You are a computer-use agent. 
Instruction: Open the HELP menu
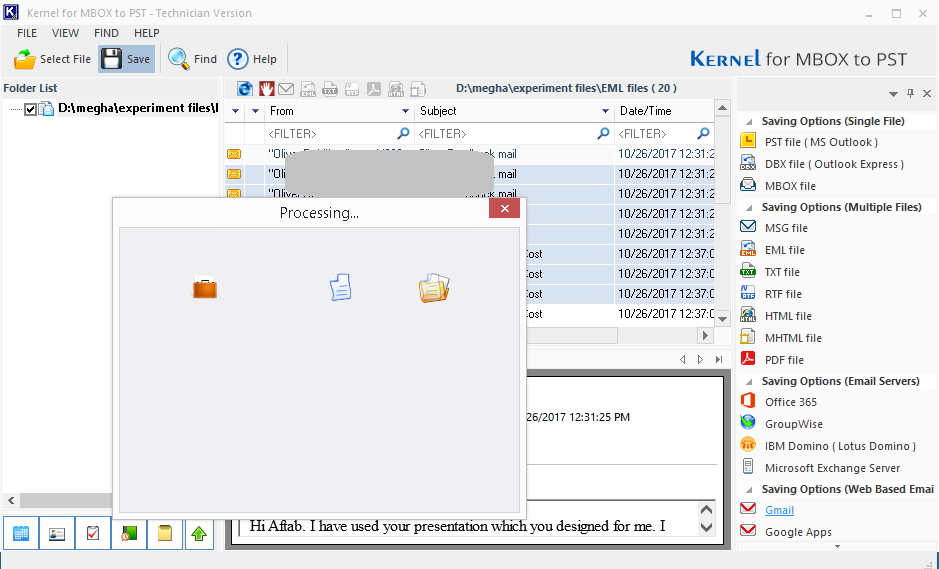(147, 33)
